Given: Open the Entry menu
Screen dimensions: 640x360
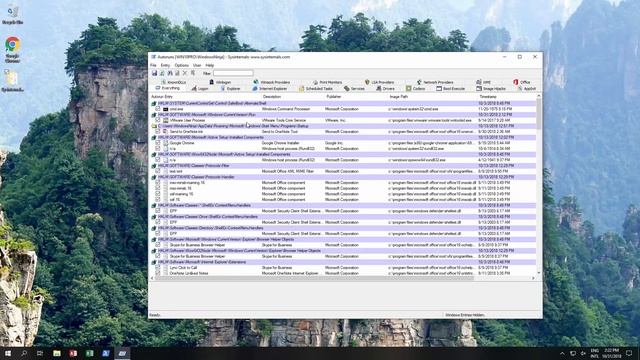Looking at the screenshot, I should [165, 65].
